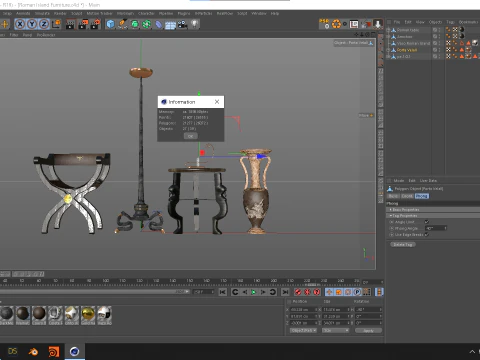The width and height of the screenshot is (480, 360).
Task: Toggle the Z axis lock icon
Action: coord(44,24)
